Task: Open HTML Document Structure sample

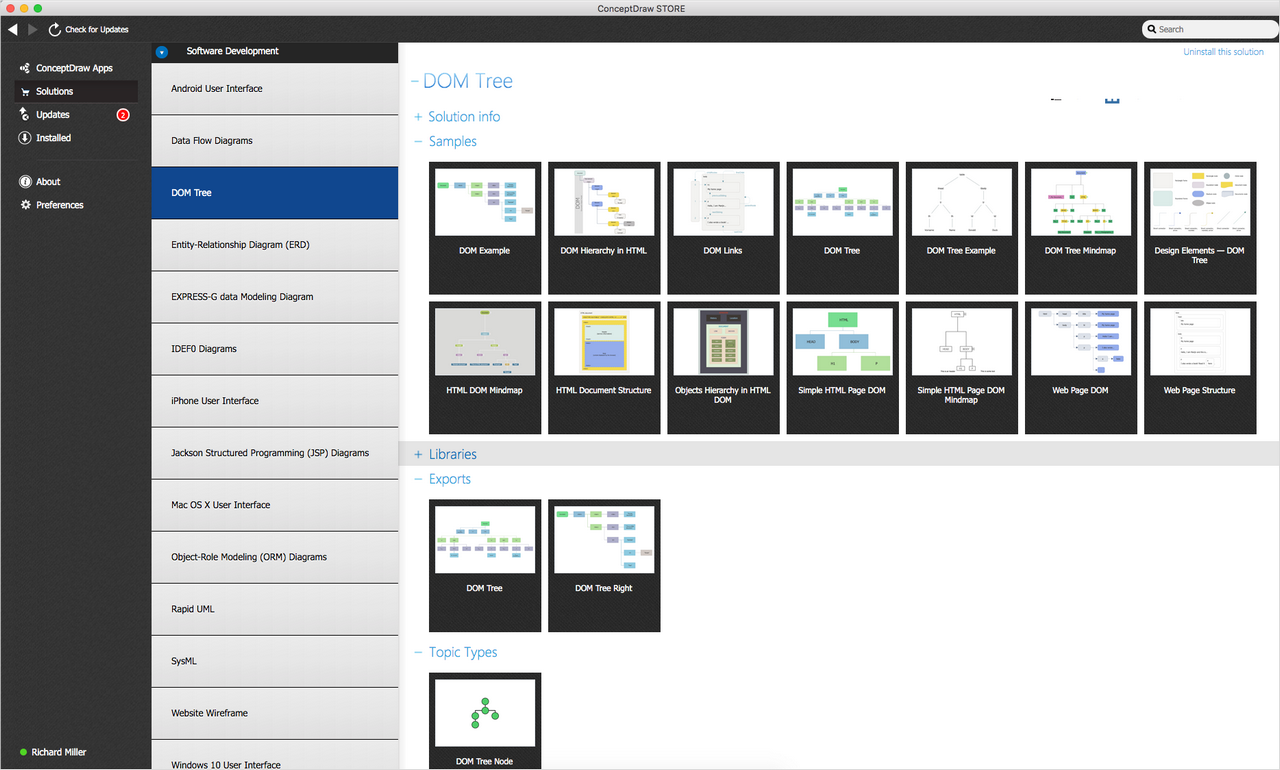Action: (604, 368)
